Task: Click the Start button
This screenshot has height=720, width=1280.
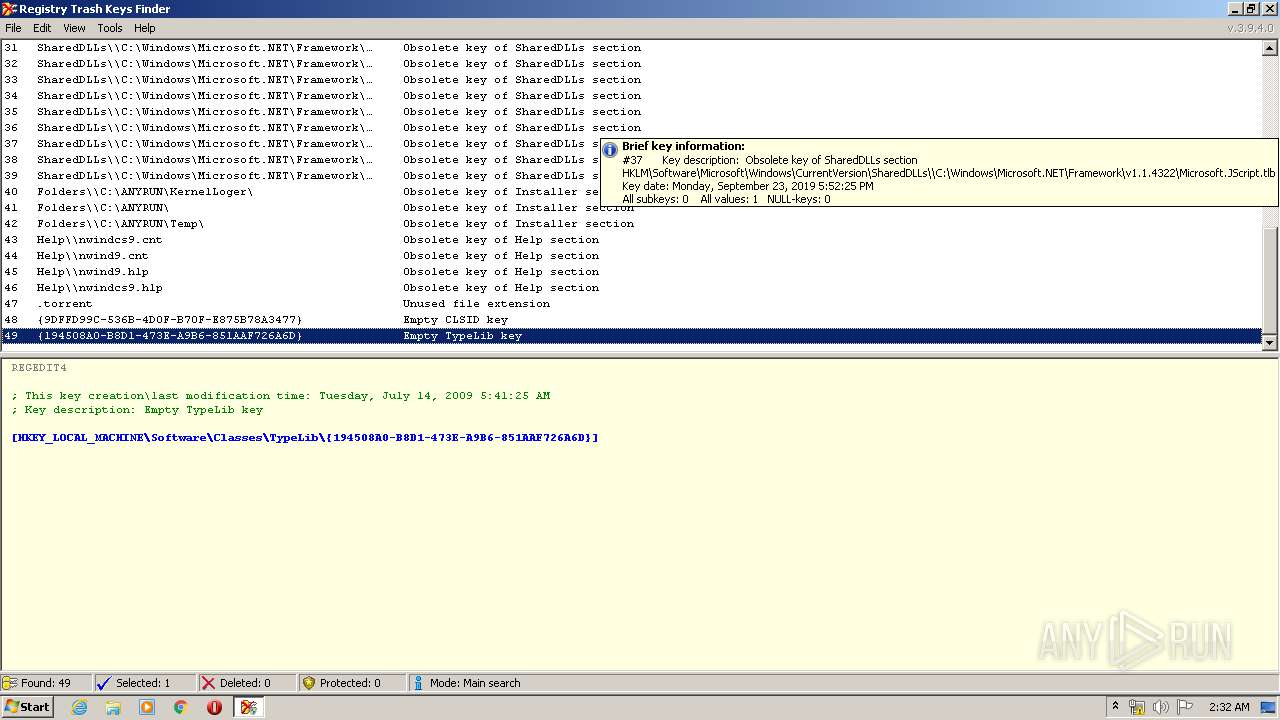Action: [x=27, y=707]
